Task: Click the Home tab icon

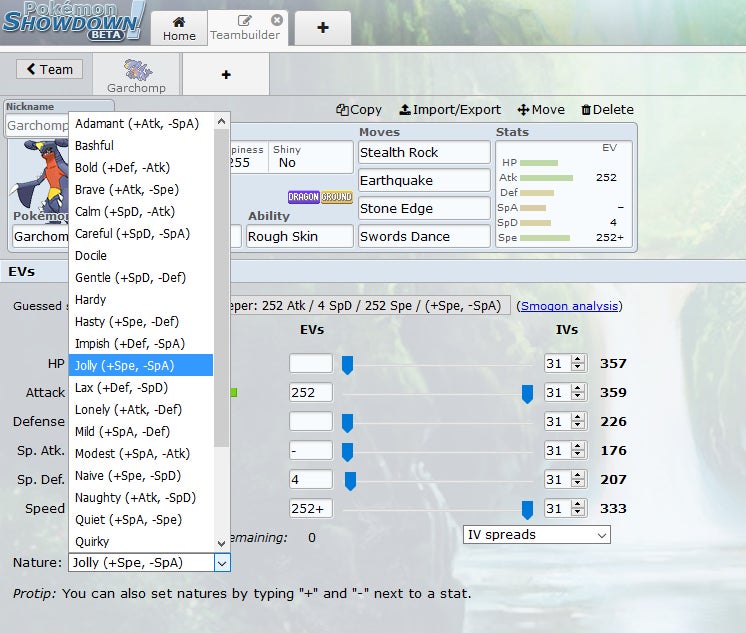Action: 179,21
